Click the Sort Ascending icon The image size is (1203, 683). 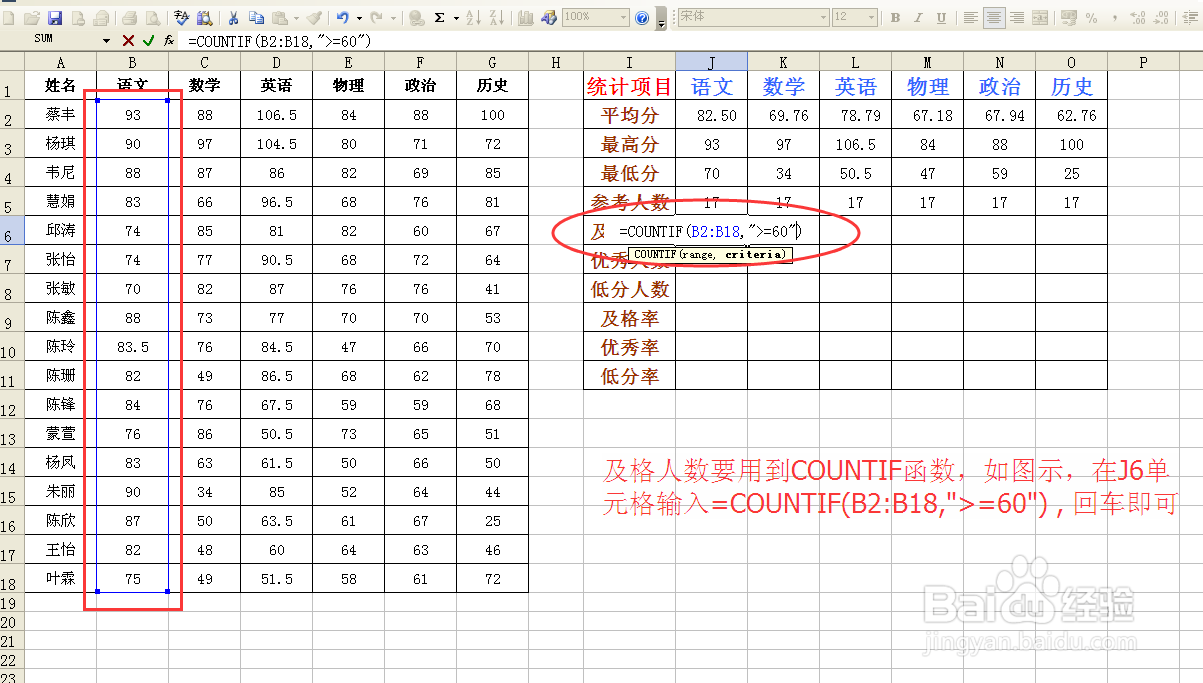(x=471, y=17)
